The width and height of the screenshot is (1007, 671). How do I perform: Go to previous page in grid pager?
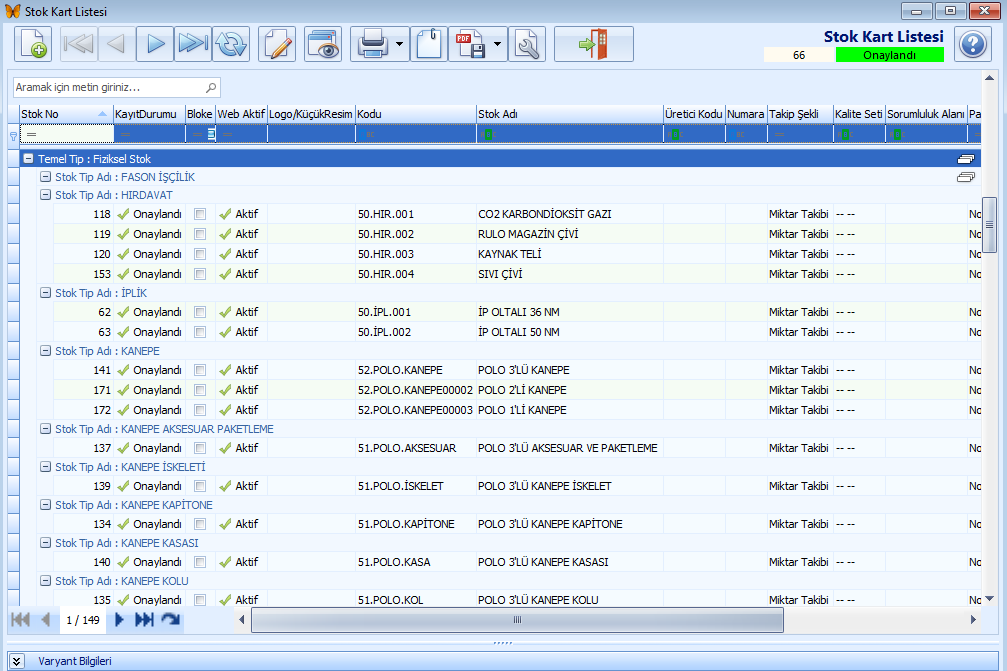click(x=46, y=620)
